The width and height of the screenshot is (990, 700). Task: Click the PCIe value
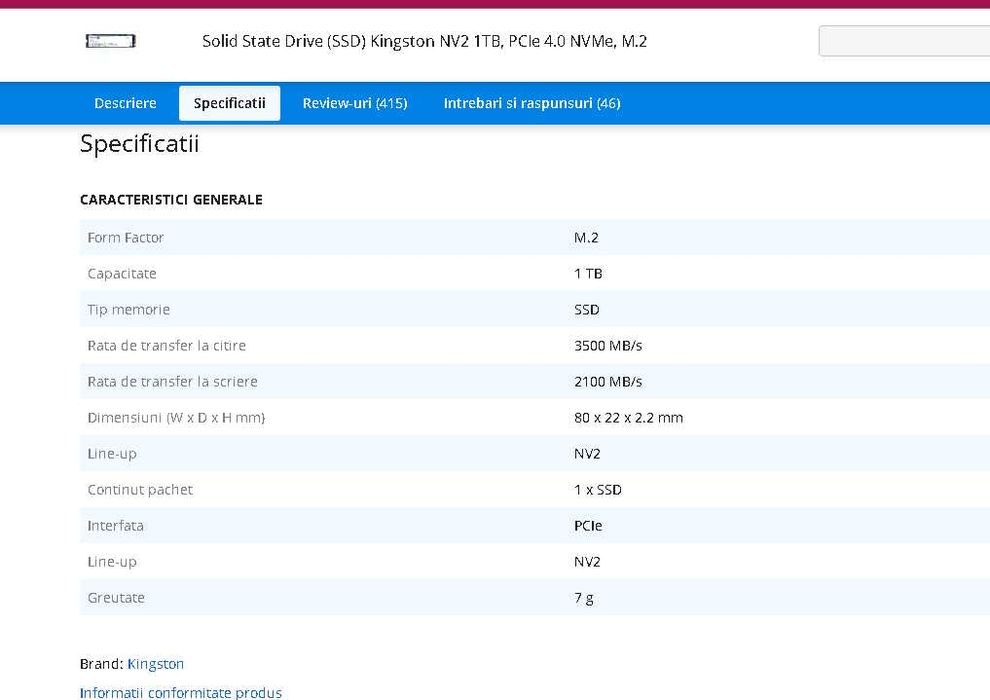click(588, 526)
